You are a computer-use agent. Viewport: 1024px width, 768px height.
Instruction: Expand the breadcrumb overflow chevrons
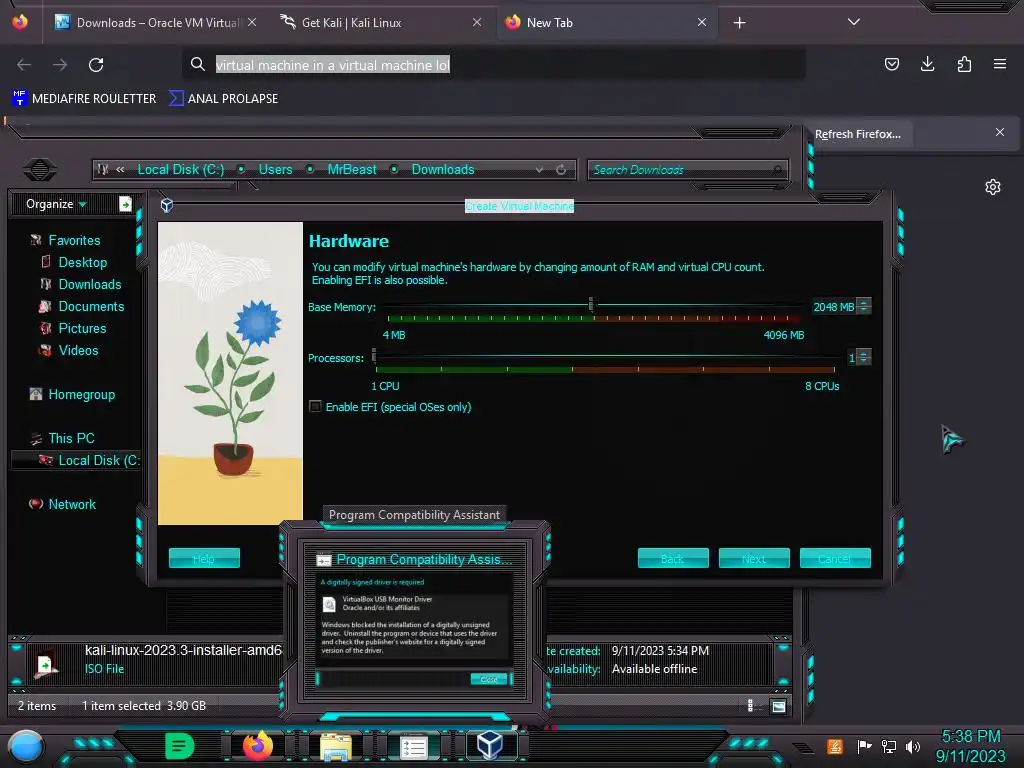pyautogui.click(x=120, y=170)
